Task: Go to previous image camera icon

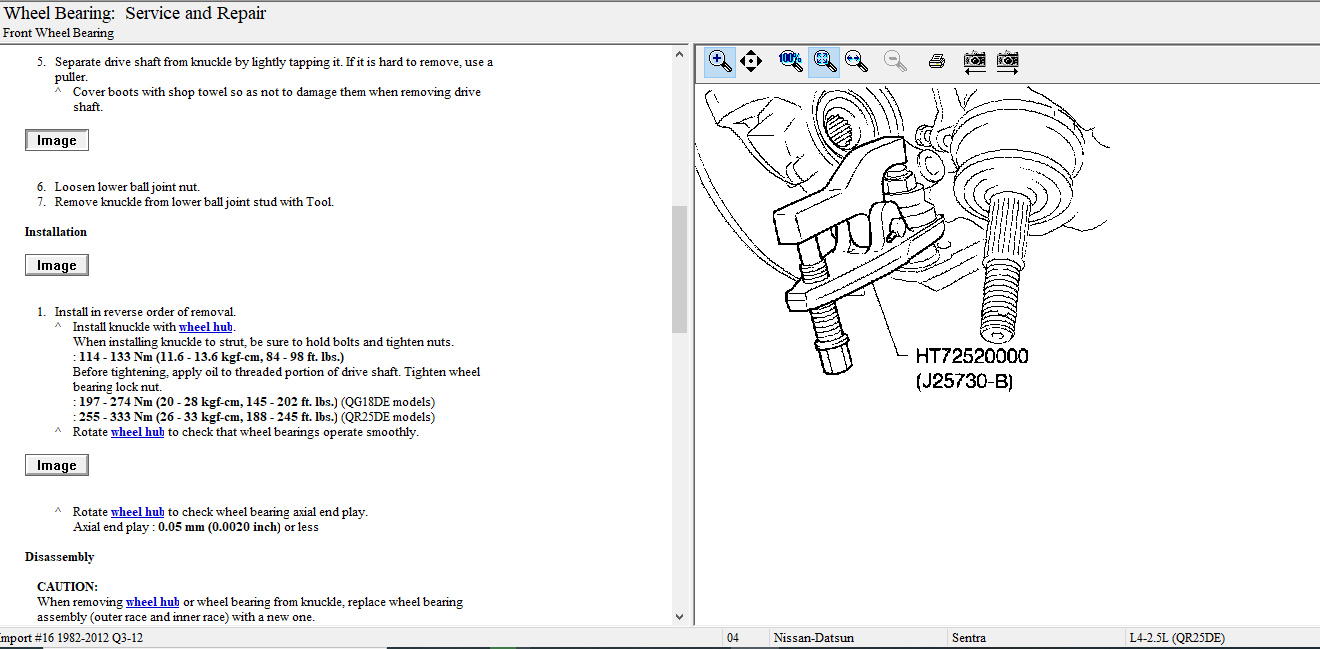Action: coord(975,61)
